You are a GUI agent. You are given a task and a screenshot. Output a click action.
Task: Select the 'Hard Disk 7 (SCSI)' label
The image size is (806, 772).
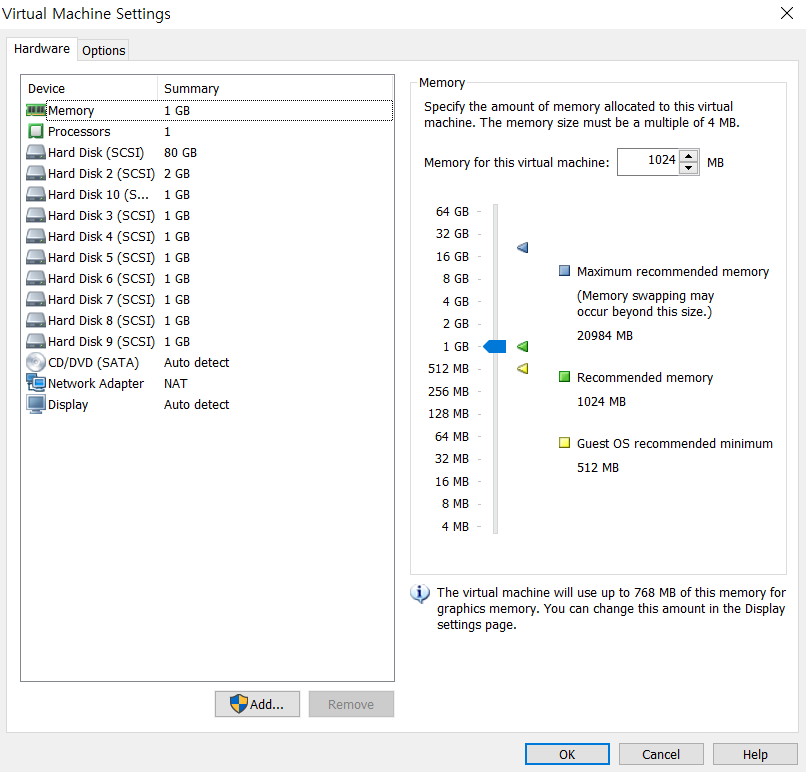[x=101, y=300]
